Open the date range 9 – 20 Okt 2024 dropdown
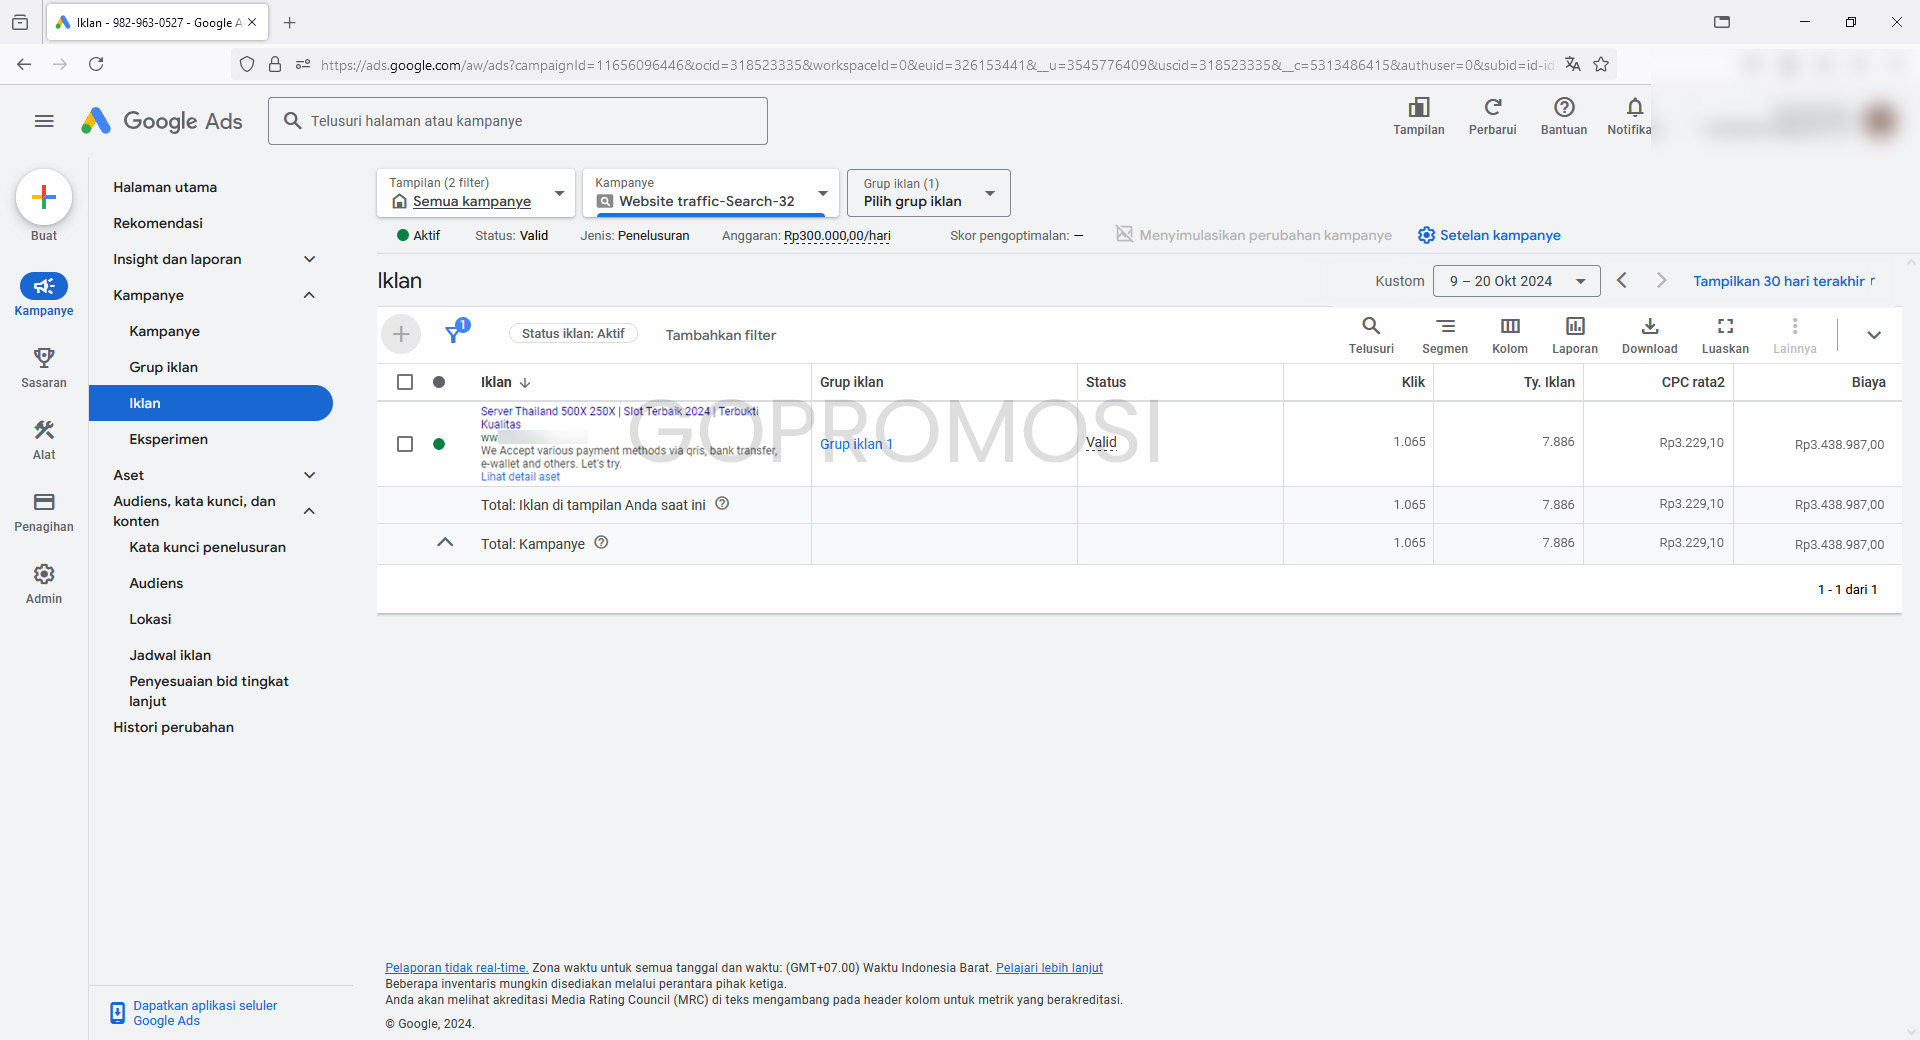This screenshot has width=1920, height=1040. tap(1515, 281)
